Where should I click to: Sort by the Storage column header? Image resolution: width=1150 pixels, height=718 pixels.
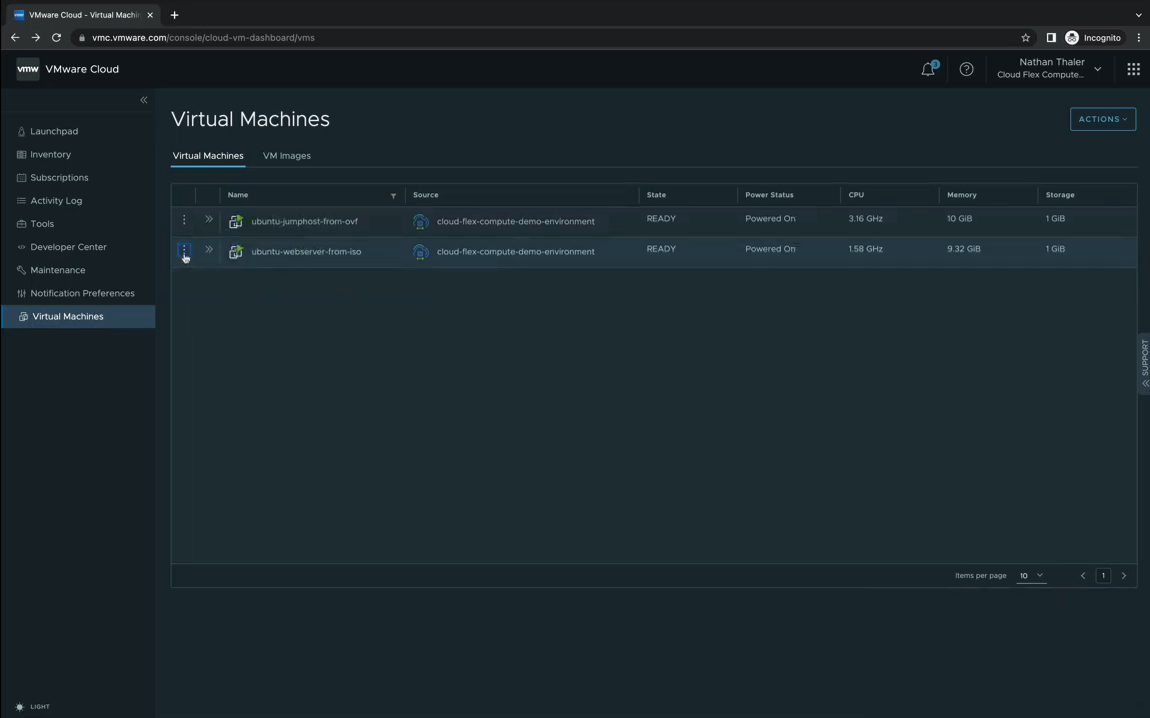pyautogui.click(x=1060, y=195)
